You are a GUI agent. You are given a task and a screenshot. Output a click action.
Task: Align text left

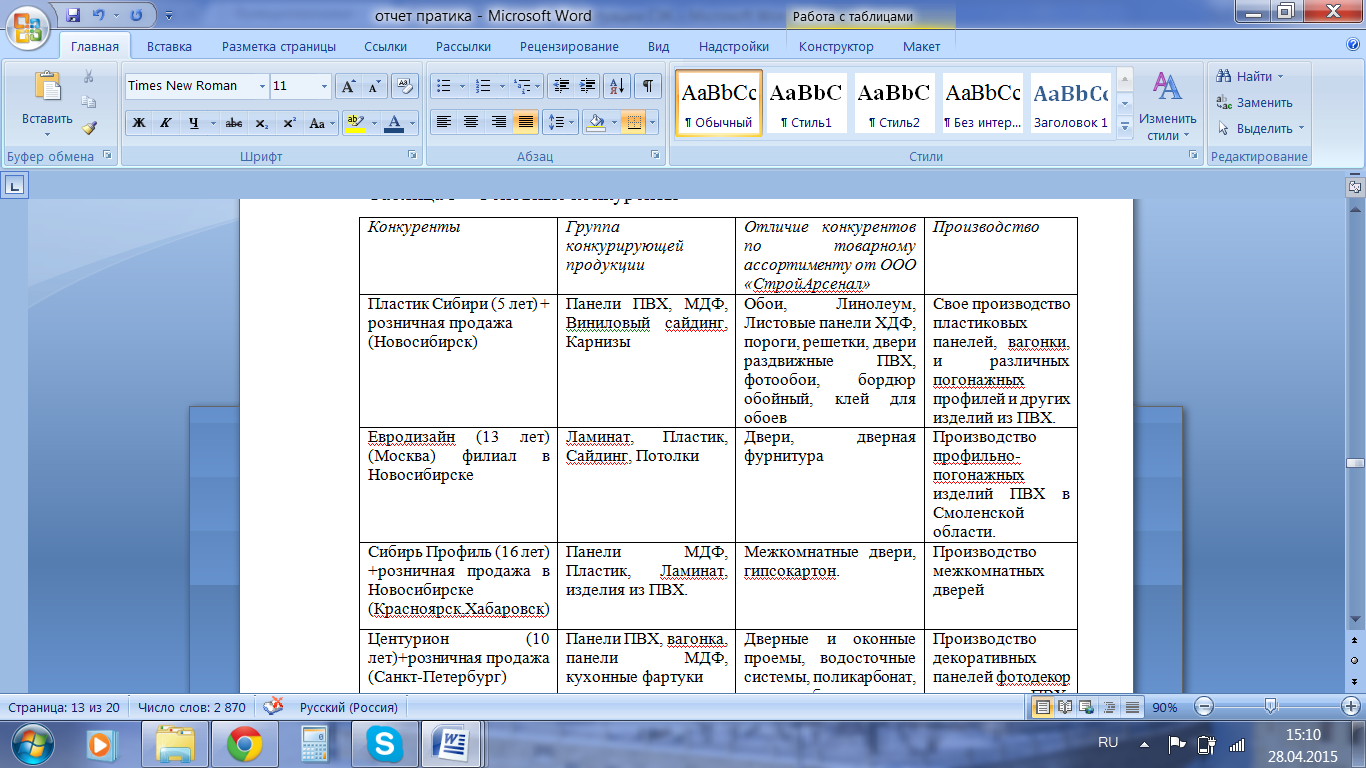click(x=444, y=123)
